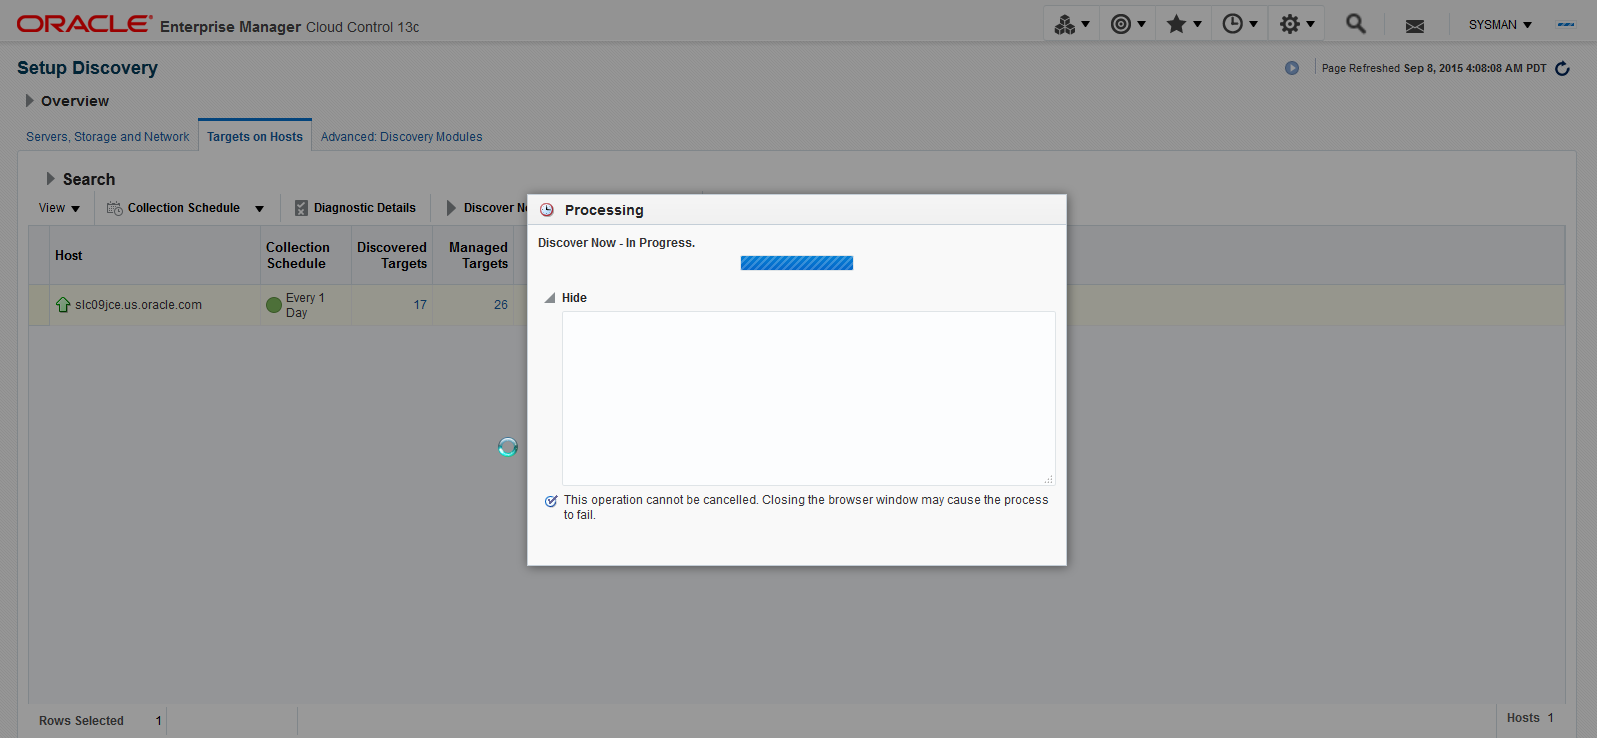Click the Hosts count in footer

coord(1530,718)
